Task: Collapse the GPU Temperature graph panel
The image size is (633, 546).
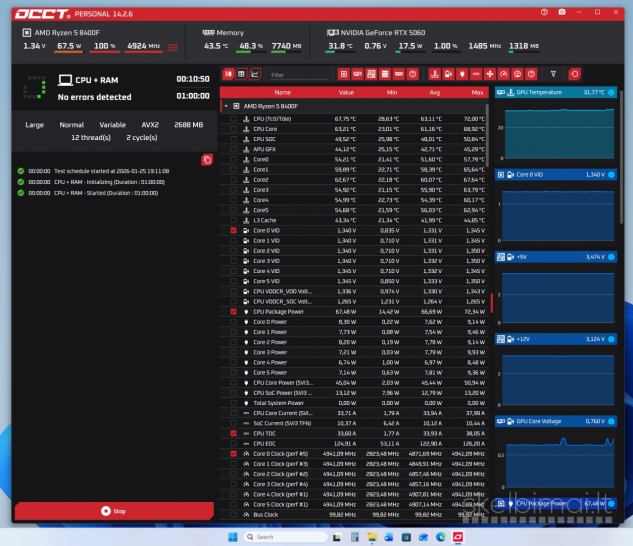Action: click(611, 92)
